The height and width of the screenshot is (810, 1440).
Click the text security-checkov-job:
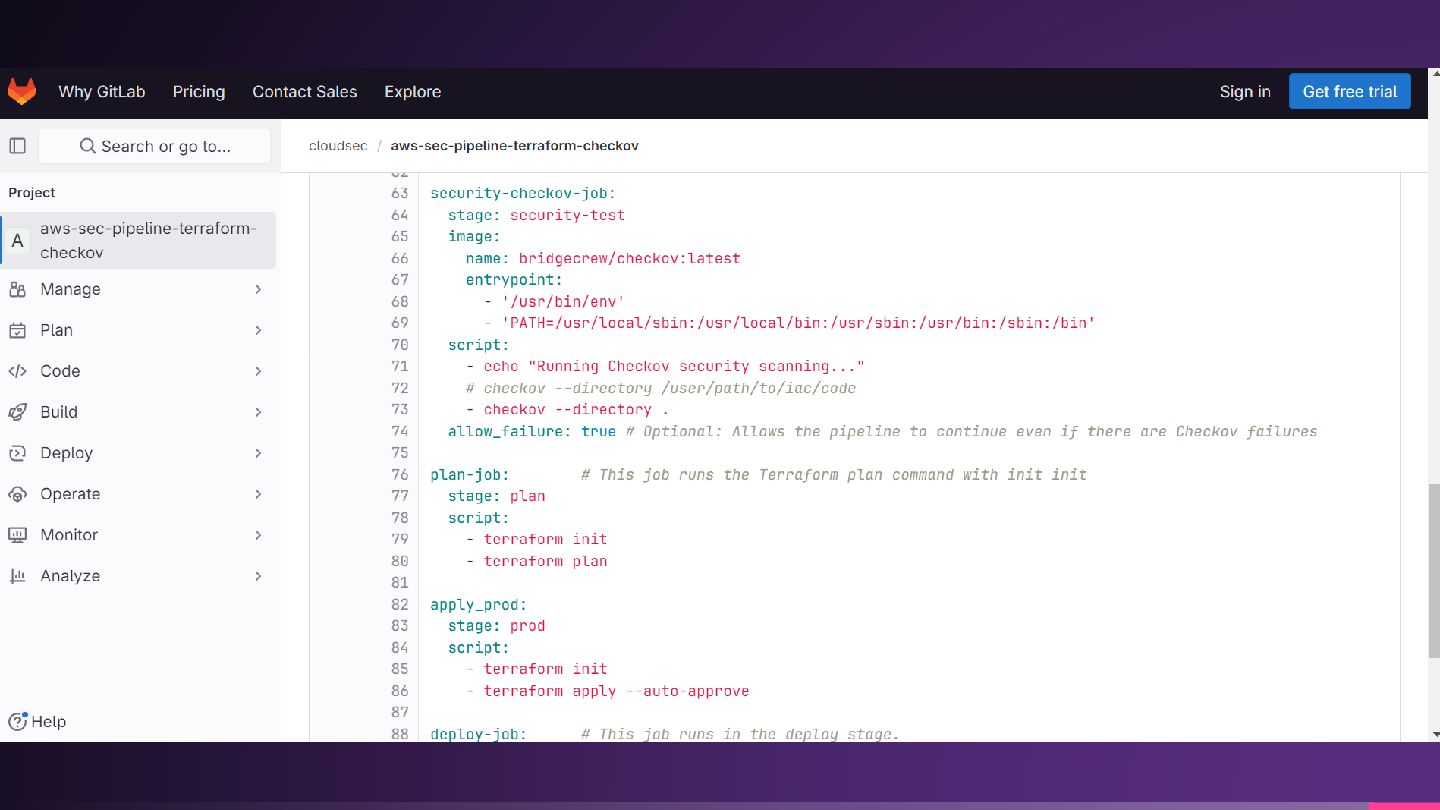523,193
